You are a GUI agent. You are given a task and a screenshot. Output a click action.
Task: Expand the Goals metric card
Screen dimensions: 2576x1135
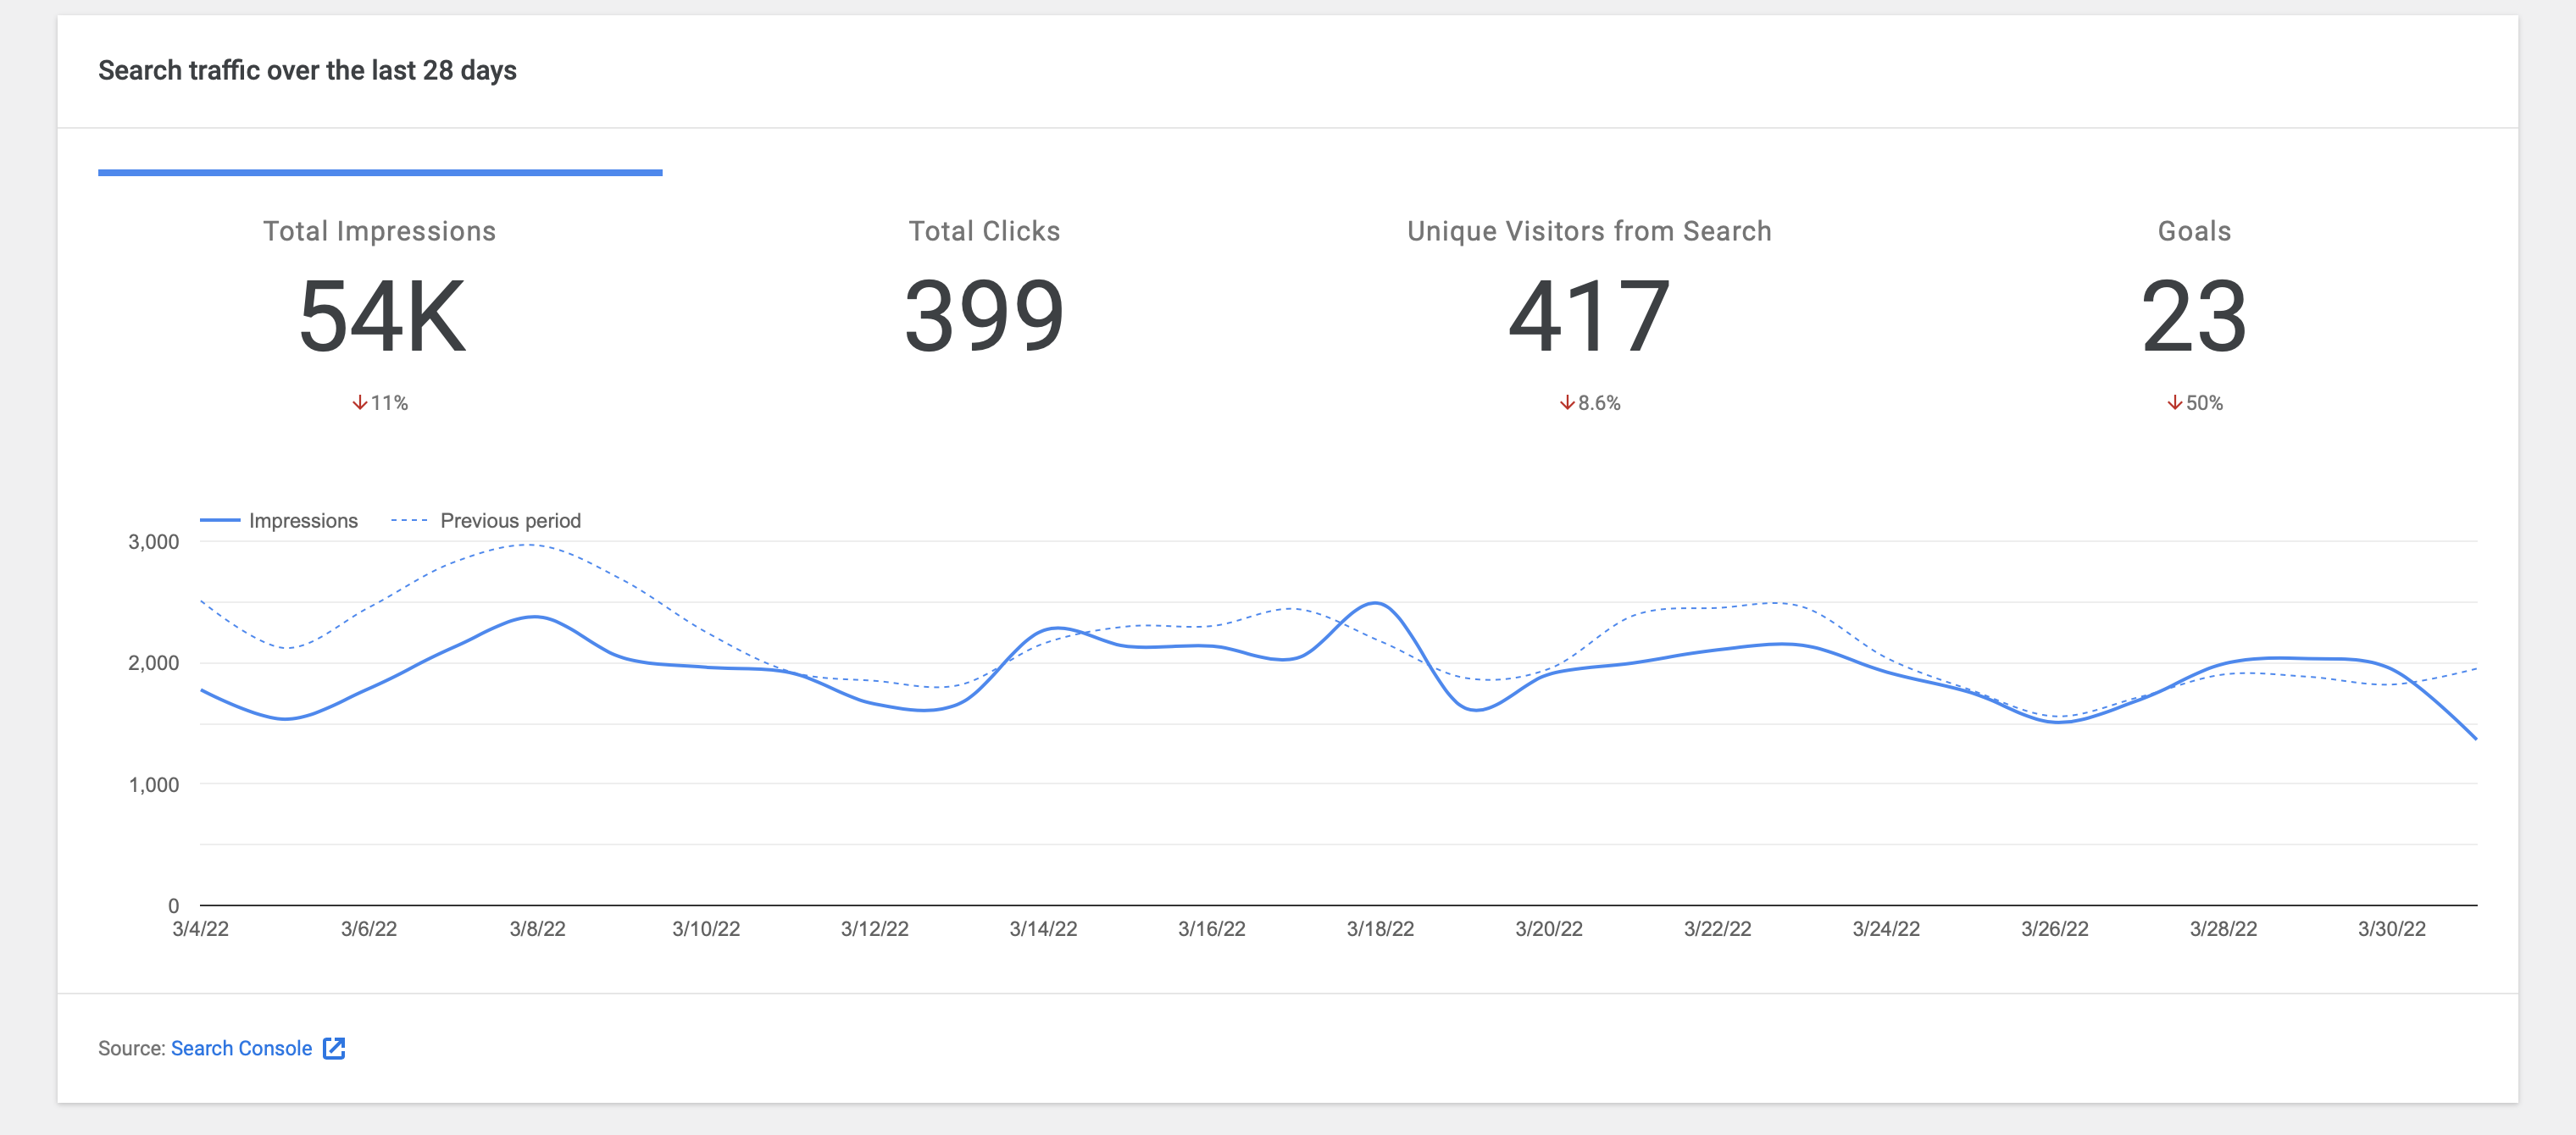pos(2195,300)
